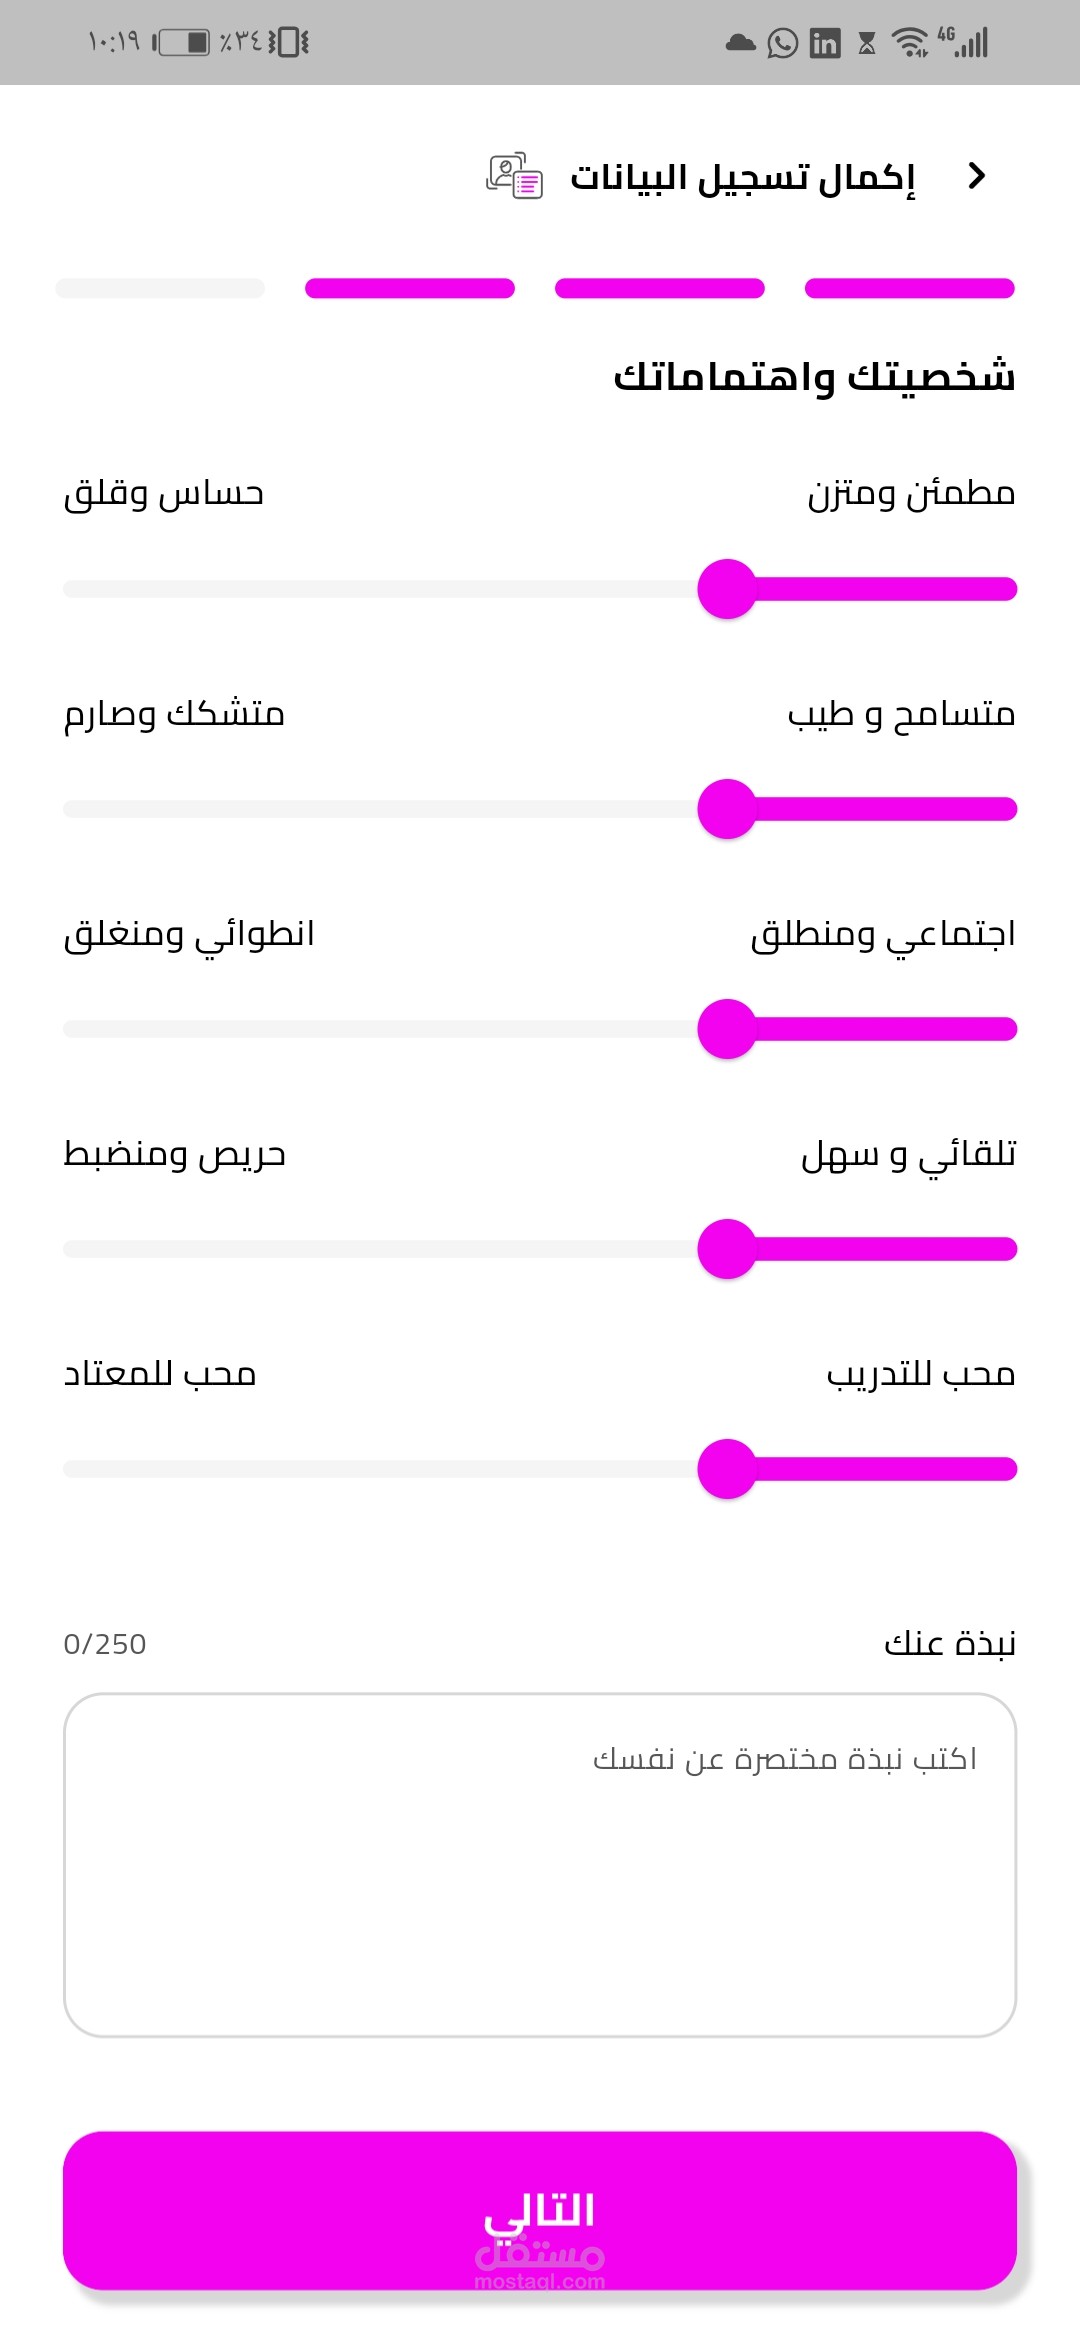Focus the نبذة عنك text area

coord(540,1865)
